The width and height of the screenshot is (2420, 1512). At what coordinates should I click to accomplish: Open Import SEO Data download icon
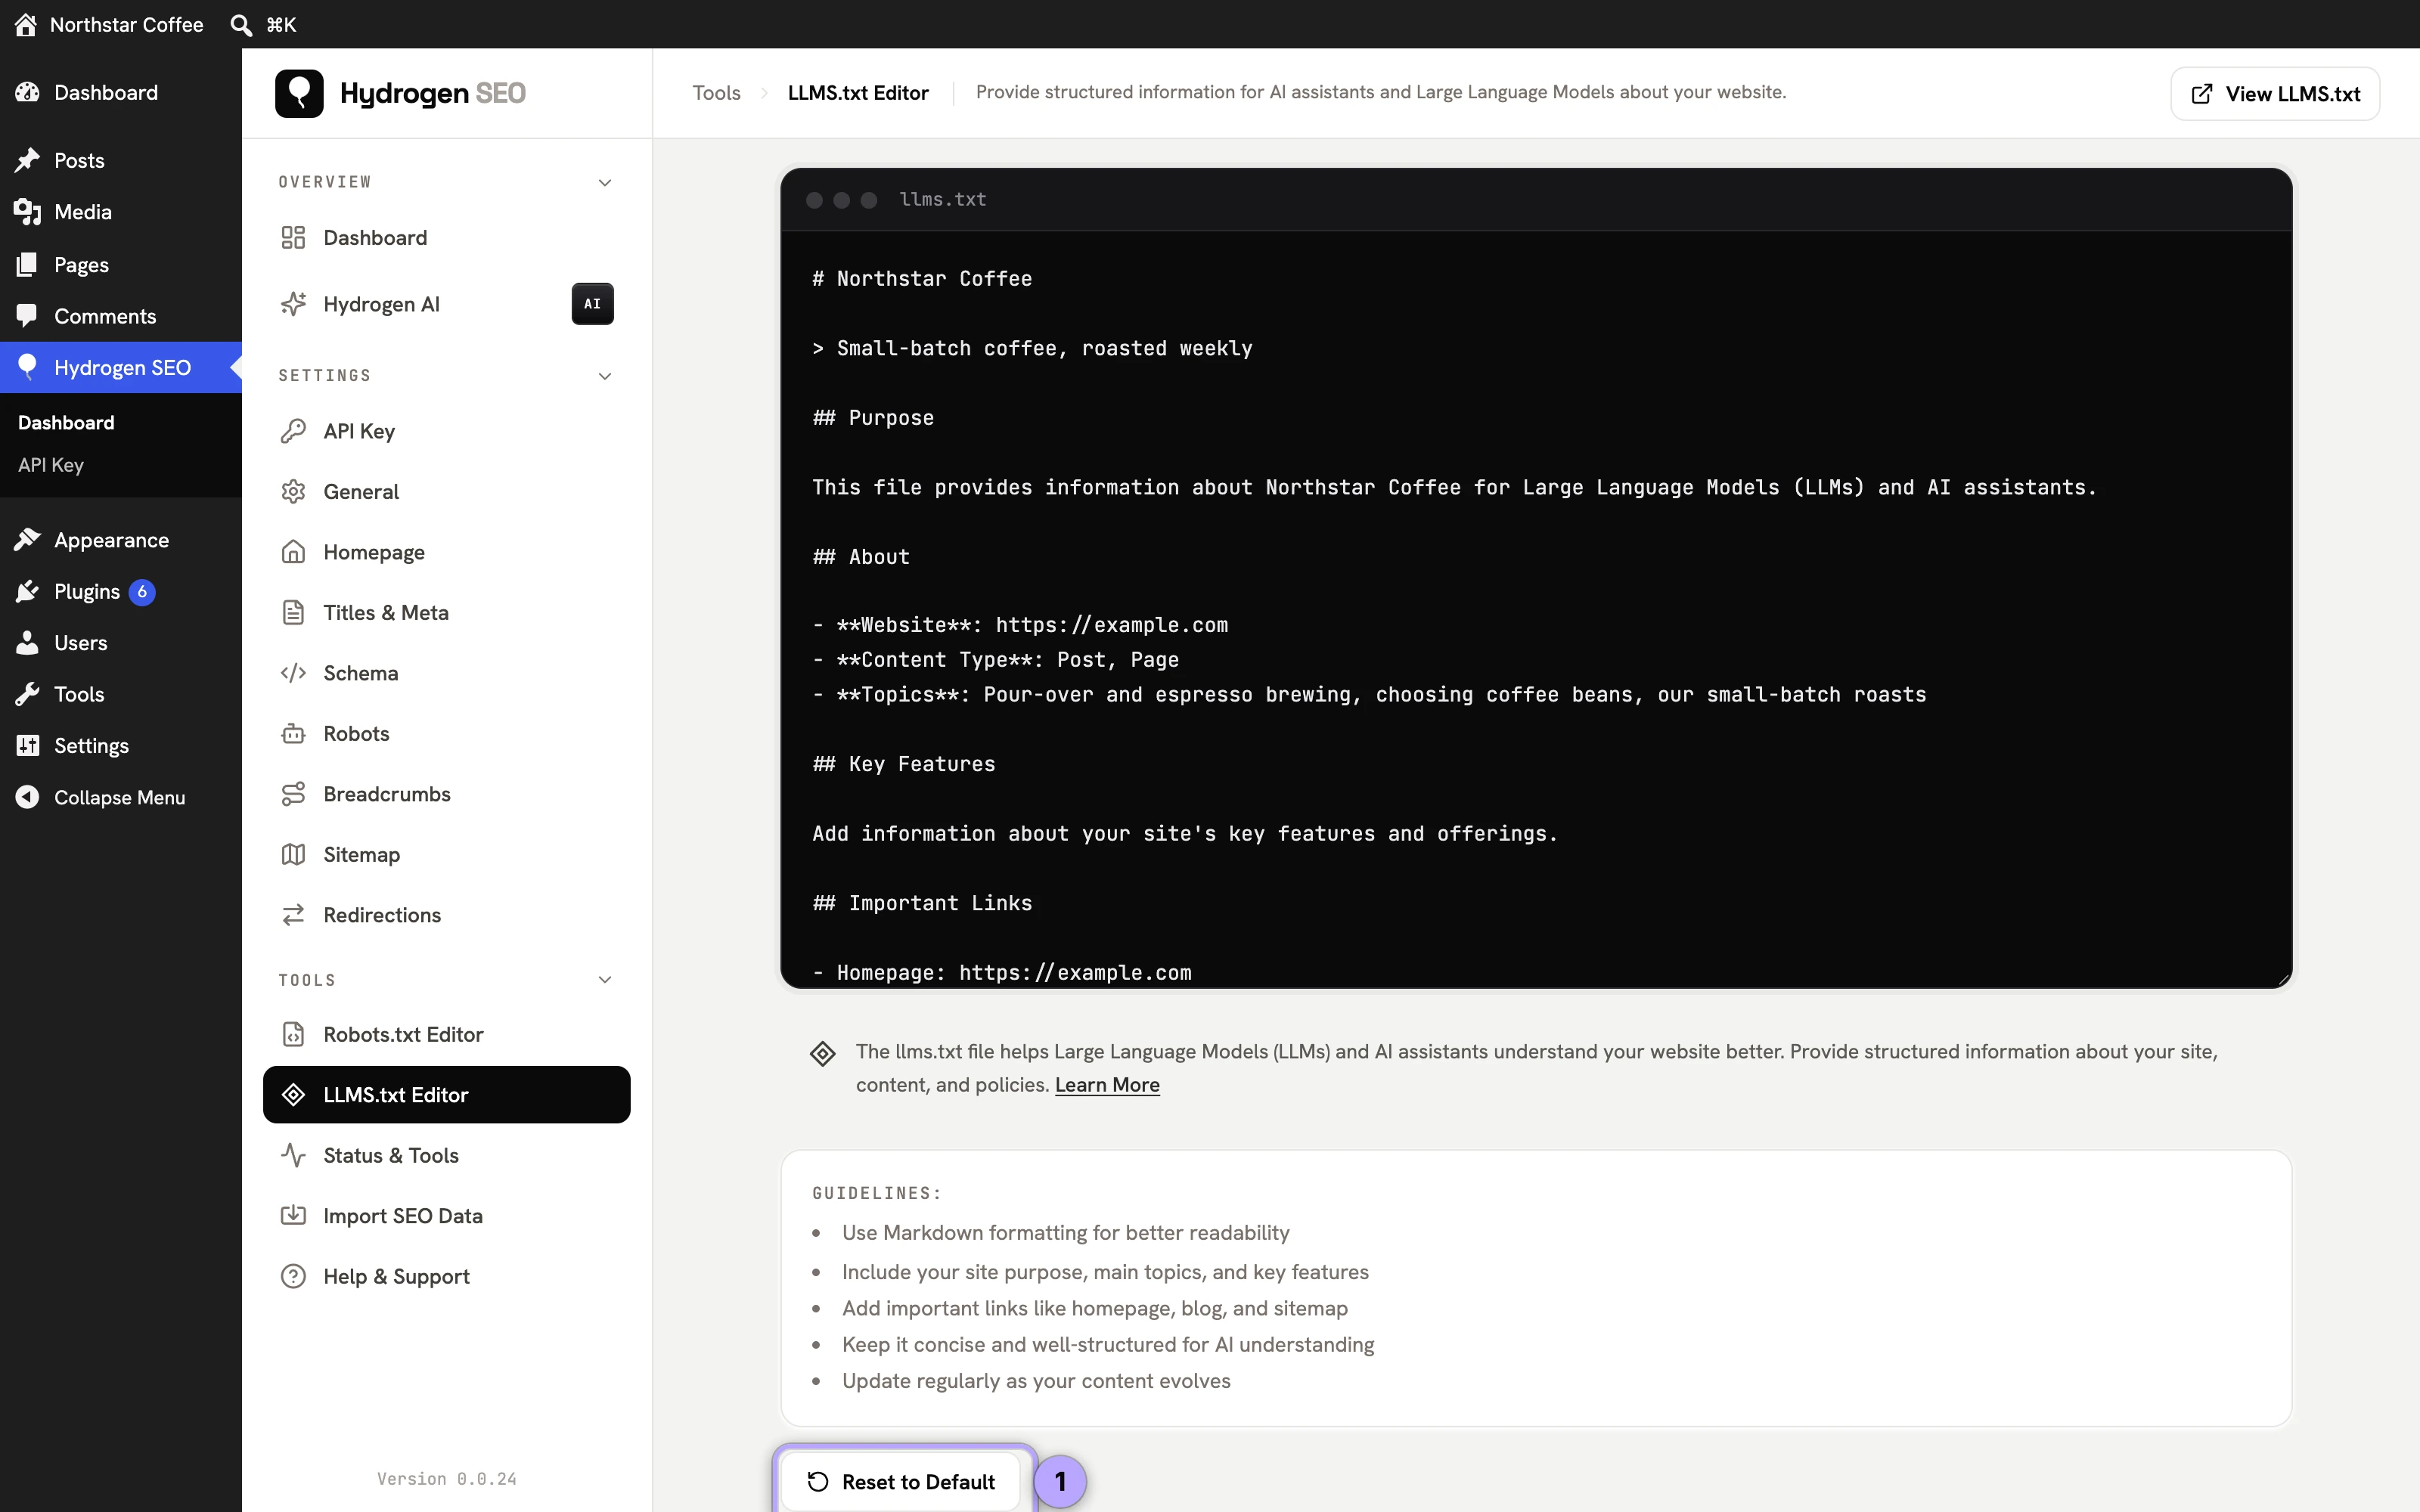click(293, 1216)
